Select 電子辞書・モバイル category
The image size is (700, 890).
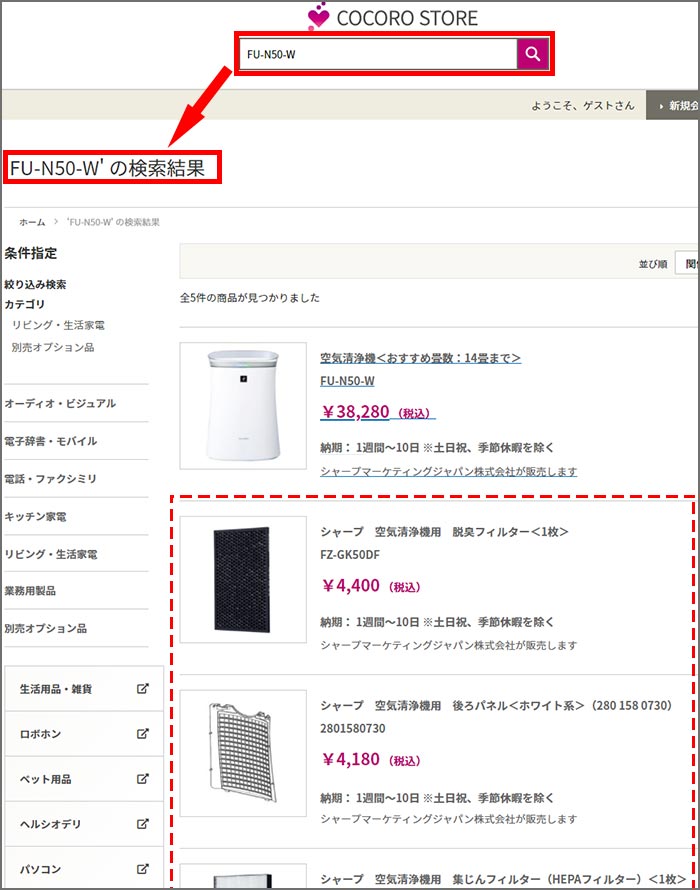coord(50,441)
